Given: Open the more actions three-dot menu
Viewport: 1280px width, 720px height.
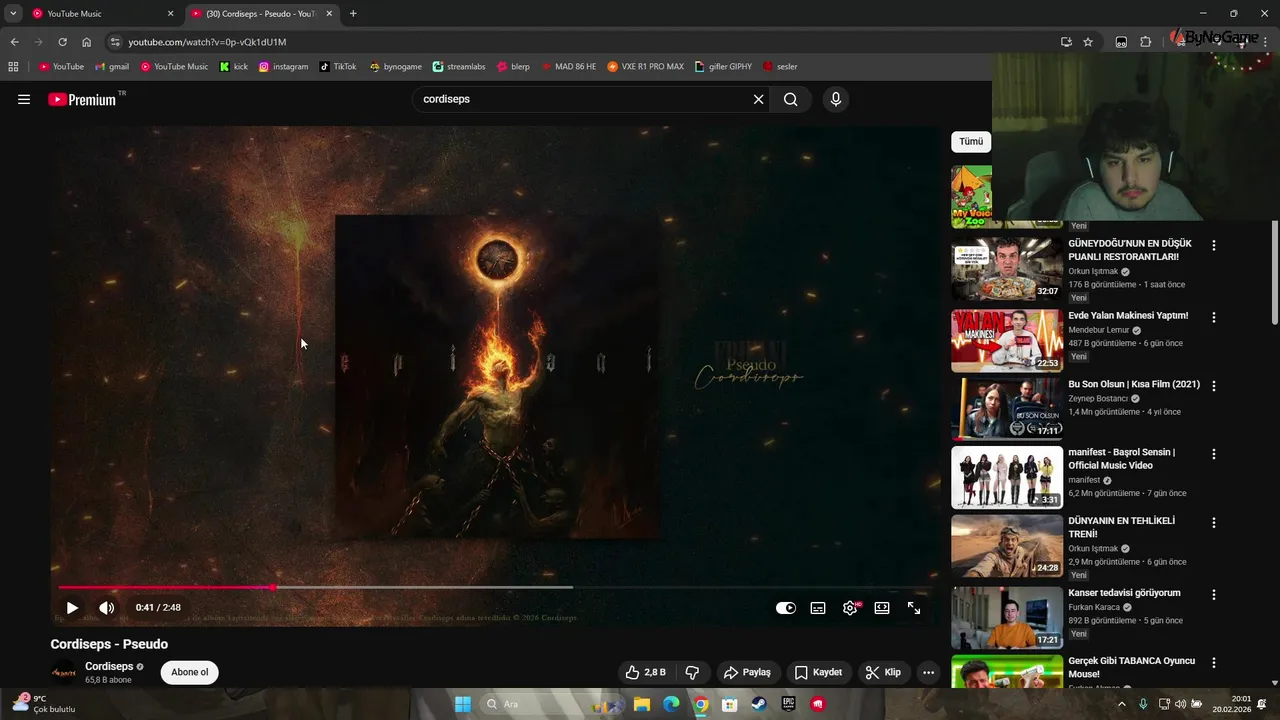Looking at the screenshot, I should pos(928,672).
